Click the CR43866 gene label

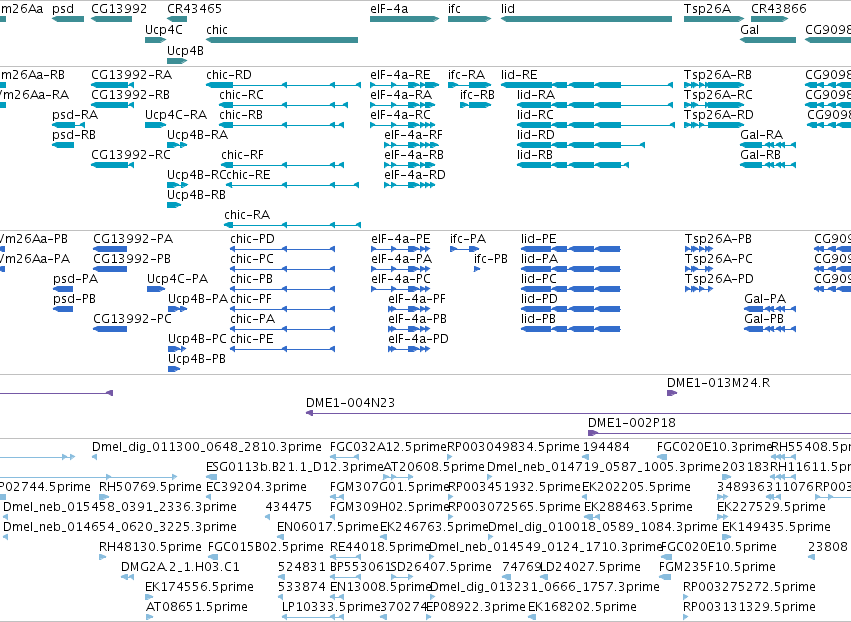tap(778, 9)
